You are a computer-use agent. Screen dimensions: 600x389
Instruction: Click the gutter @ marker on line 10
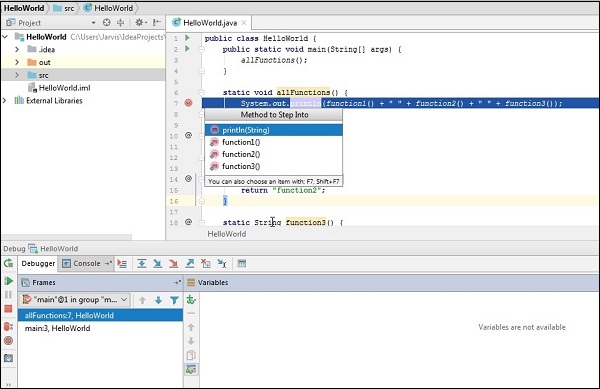[188, 135]
